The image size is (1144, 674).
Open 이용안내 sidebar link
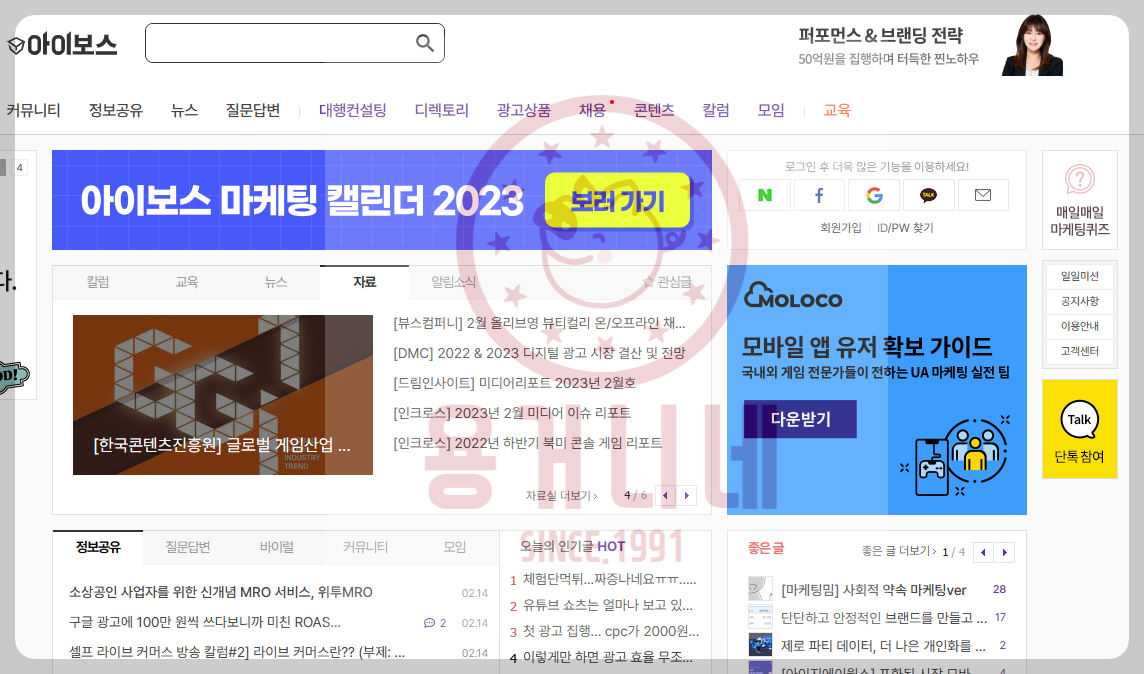coord(1080,326)
